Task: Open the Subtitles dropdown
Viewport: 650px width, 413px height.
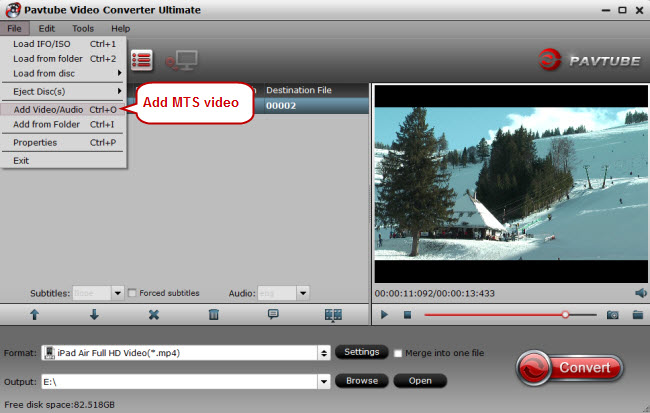Action: pyautogui.click(x=118, y=293)
